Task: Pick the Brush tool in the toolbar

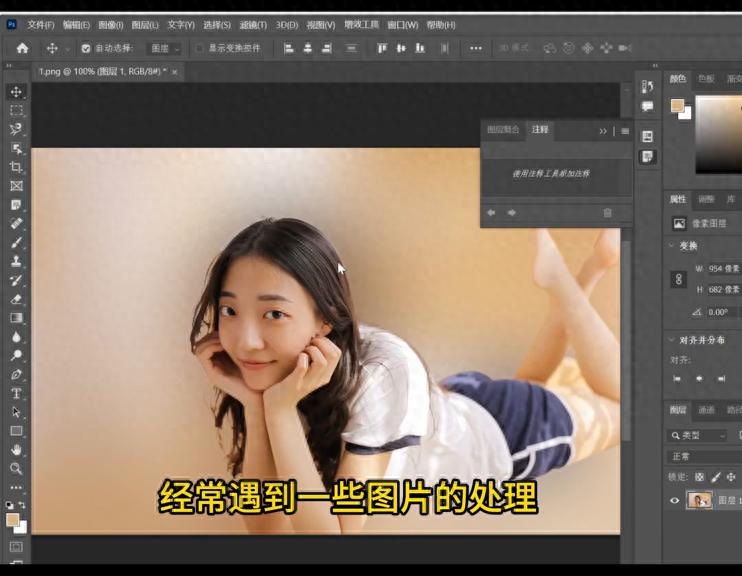Action: (16, 242)
